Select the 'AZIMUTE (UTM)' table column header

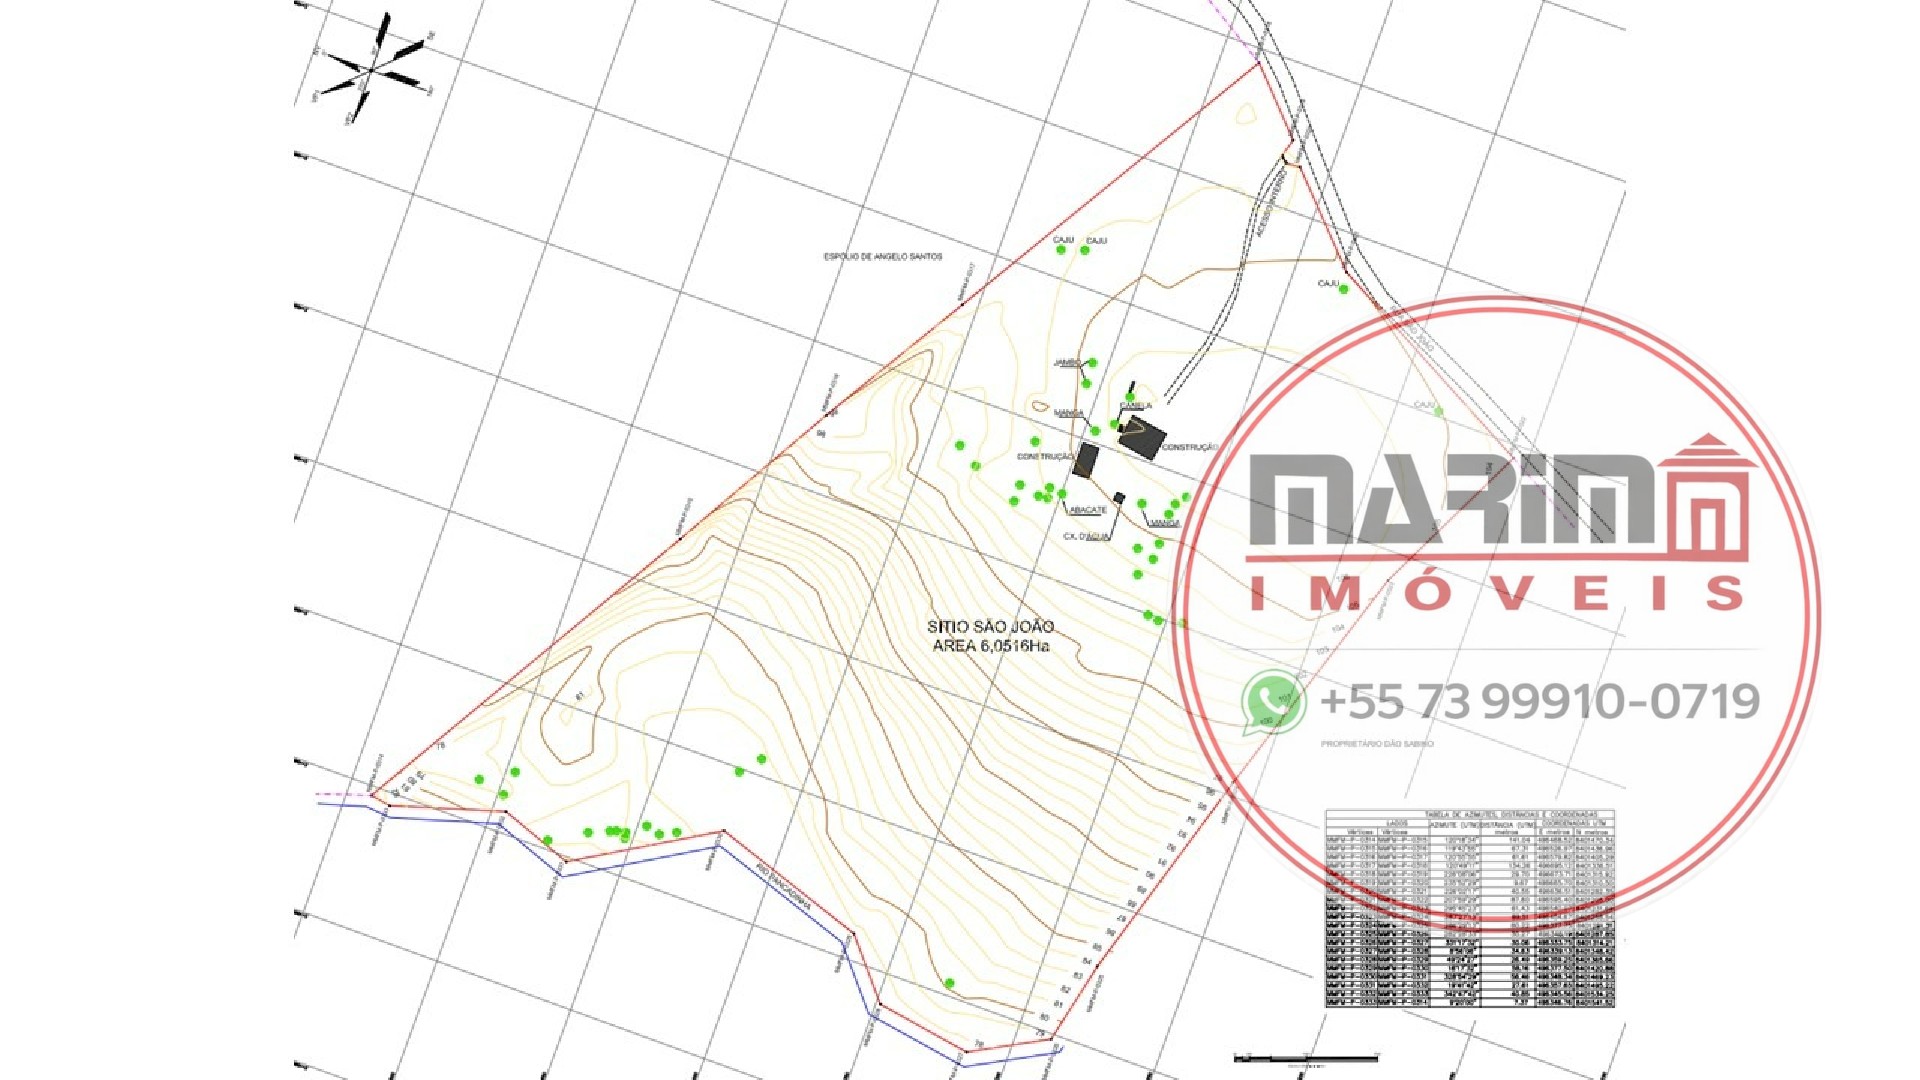1455,825
